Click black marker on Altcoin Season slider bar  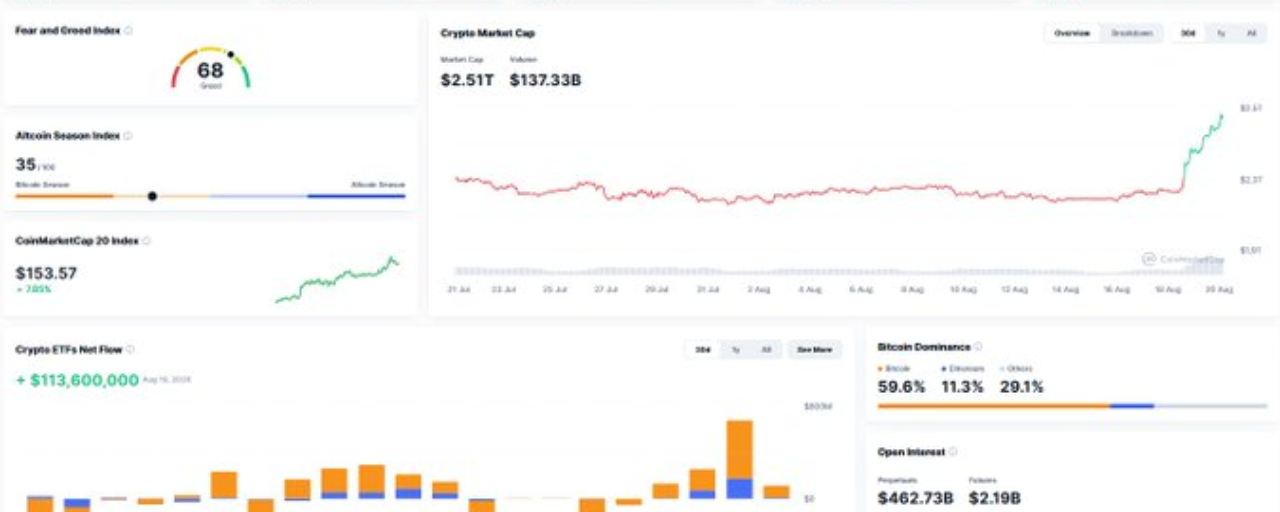coord(152,196)
